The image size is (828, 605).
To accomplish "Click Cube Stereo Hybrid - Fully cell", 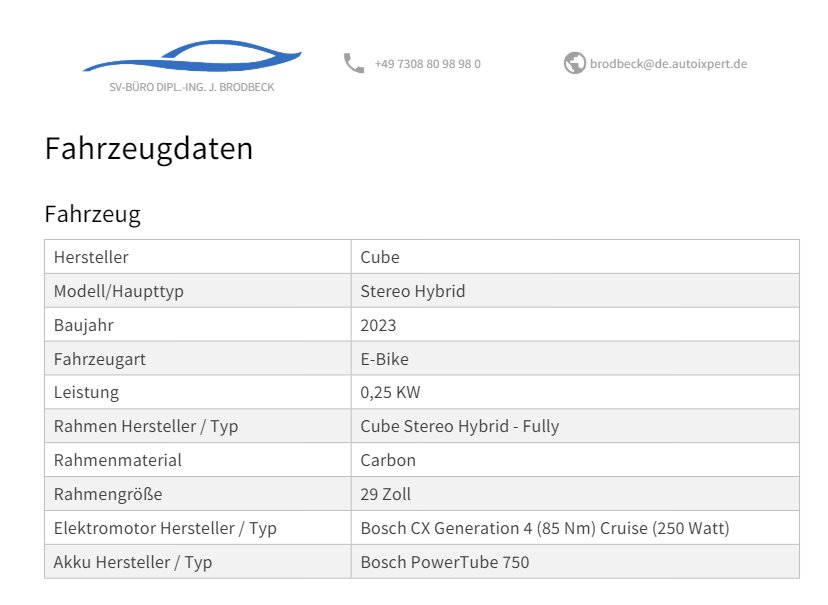I will tap(575, 426).
